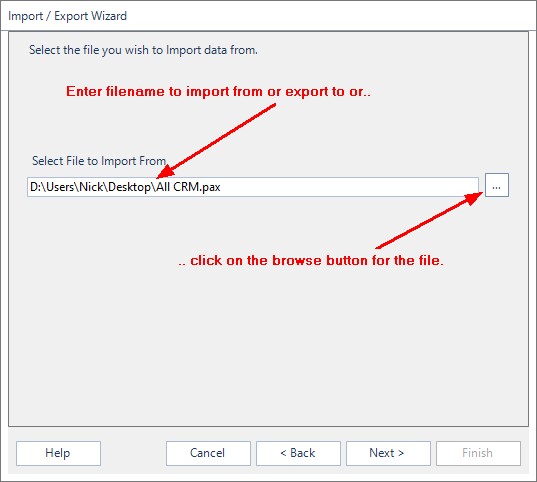Place cursor on the 'D:' drive letter in path
This screenshot has width=537, height=482.
35,187
